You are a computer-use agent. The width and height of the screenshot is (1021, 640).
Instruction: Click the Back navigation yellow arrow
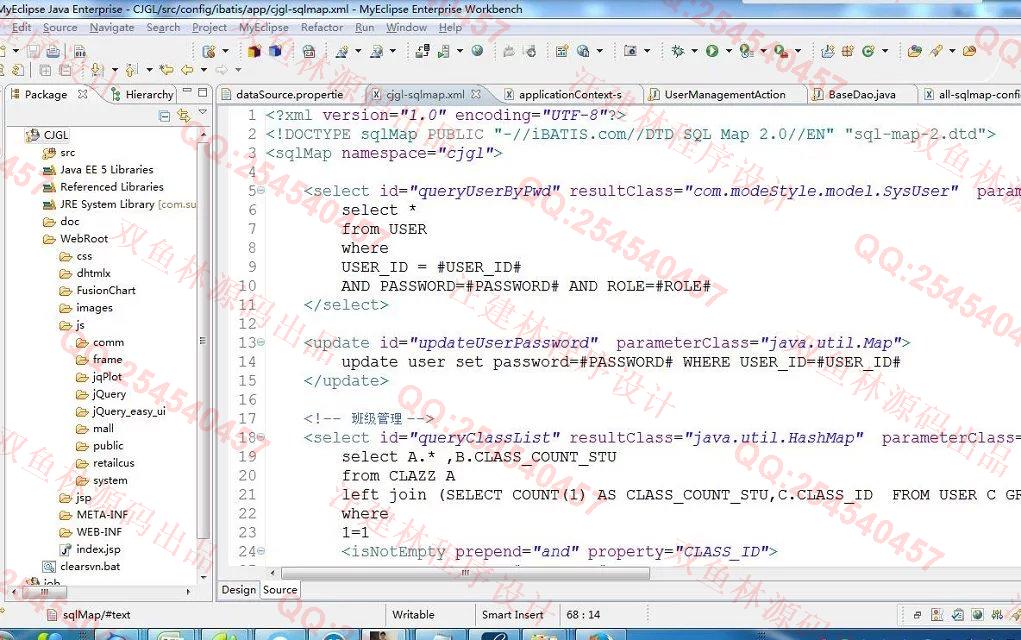pos(187,69)
